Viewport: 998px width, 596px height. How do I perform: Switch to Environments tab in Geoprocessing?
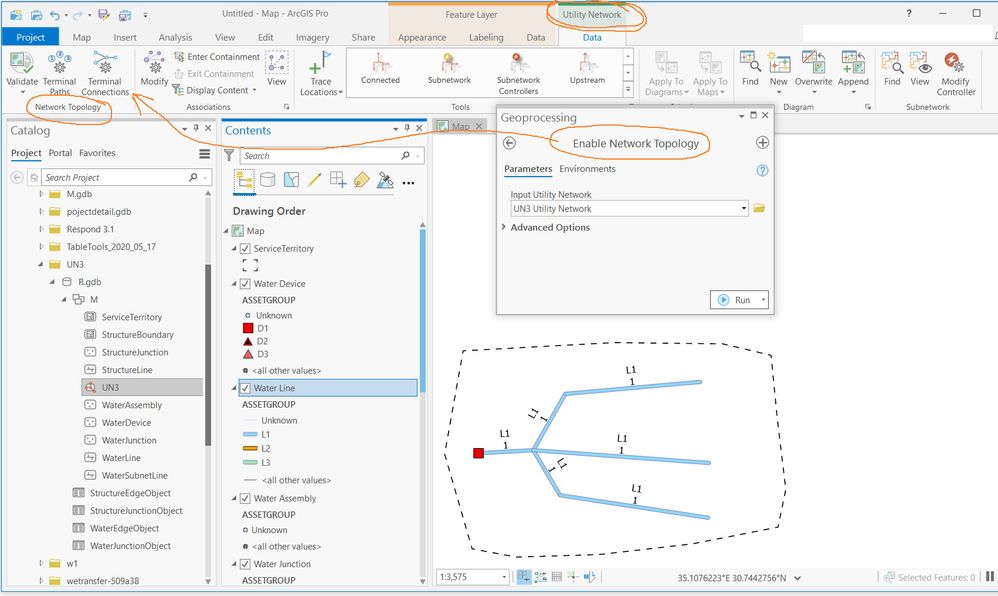coord(587,169)
